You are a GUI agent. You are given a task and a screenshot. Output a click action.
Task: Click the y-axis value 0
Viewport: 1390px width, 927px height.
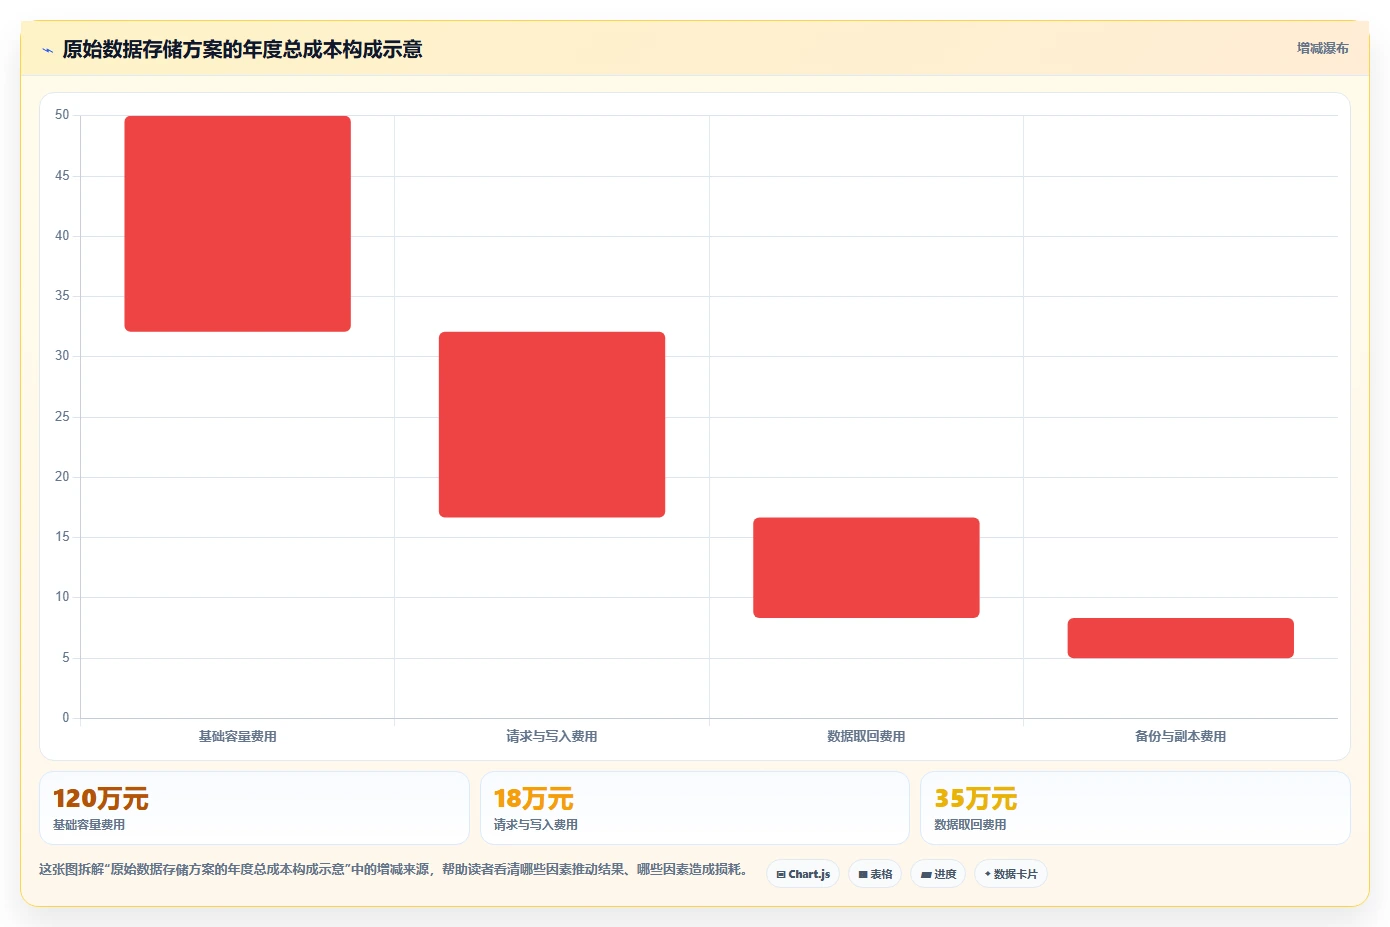pyautogui.click(x=66, y=718)
